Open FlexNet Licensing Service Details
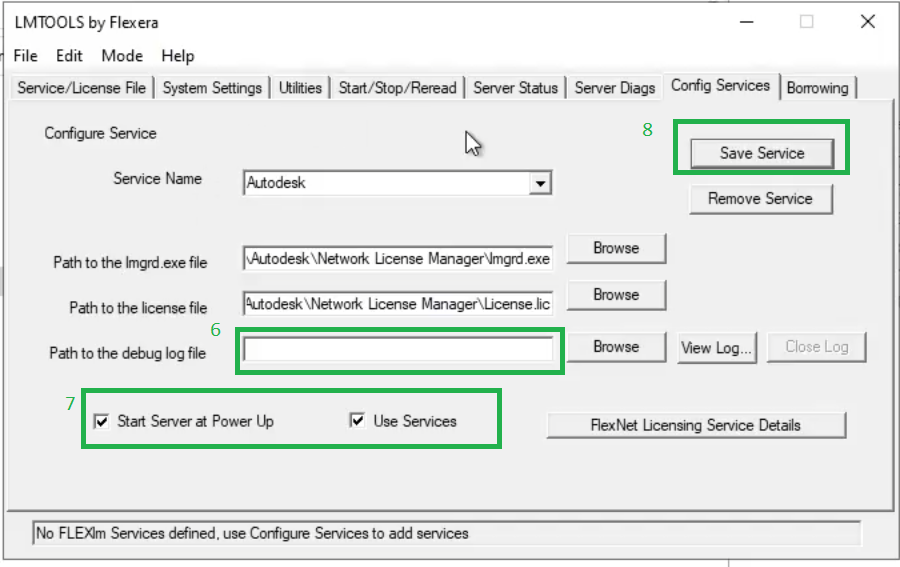Screen dimensions: 900x567 click(696, 425)
